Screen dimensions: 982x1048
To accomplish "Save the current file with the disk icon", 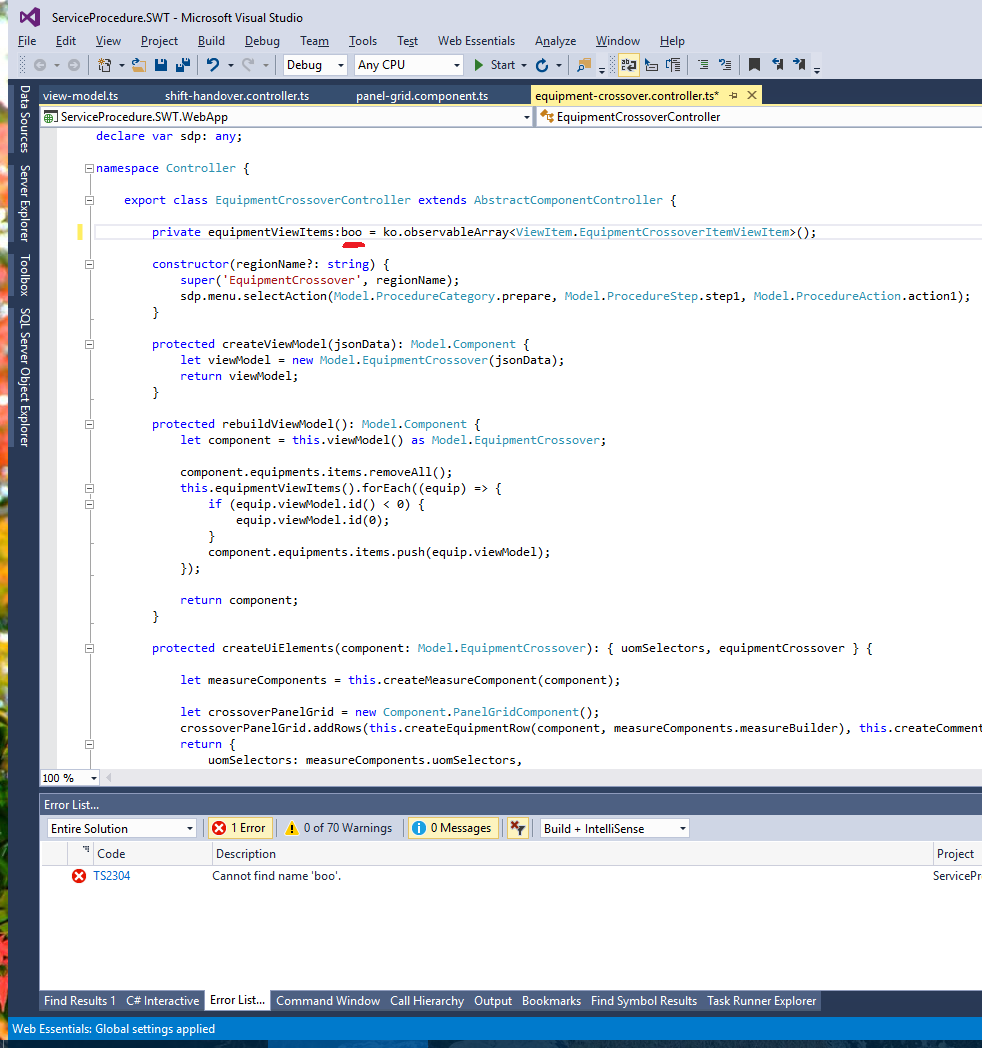I will (160, 65).
